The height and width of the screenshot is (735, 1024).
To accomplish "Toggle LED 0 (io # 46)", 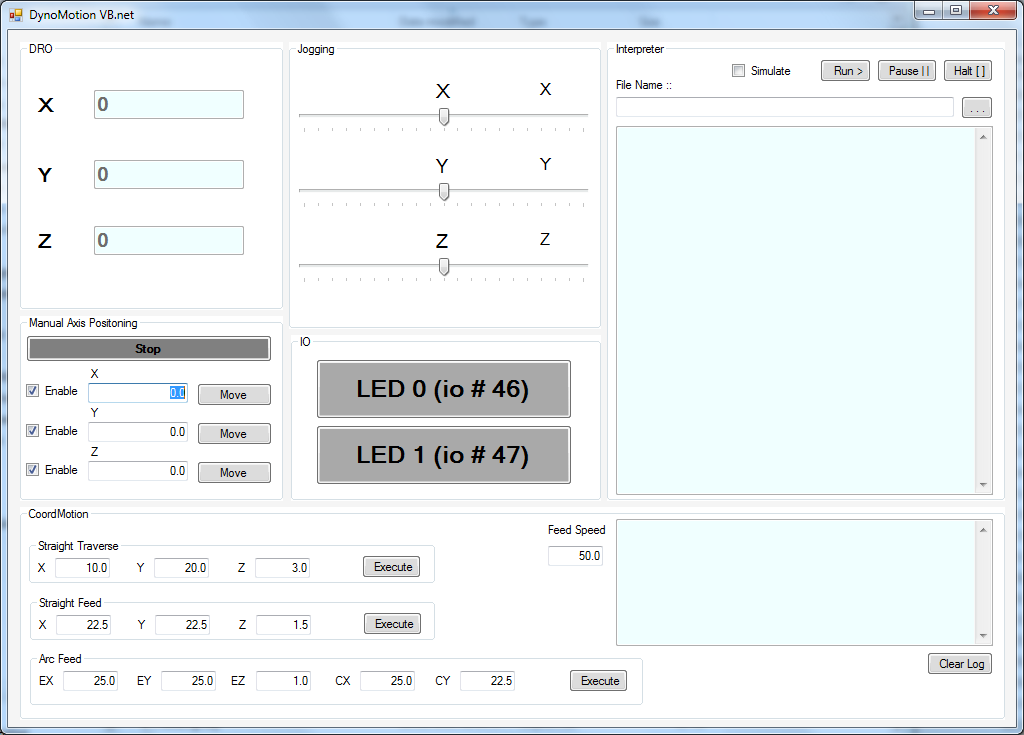I will (443, 389).
